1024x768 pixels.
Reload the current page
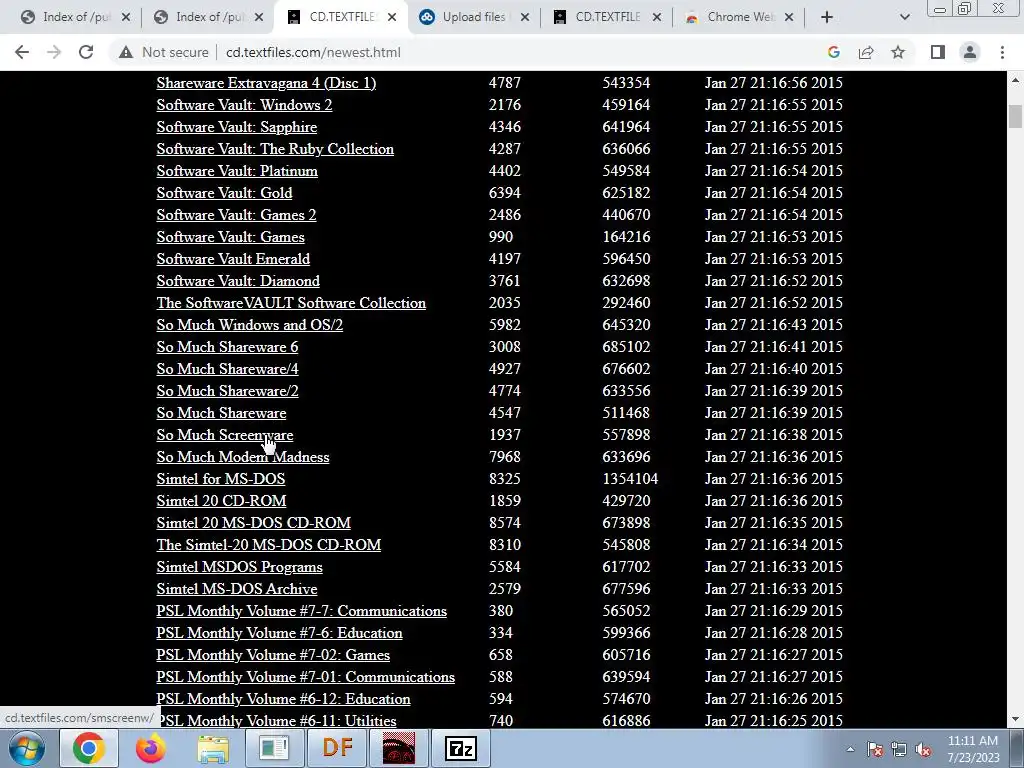pos(86,52)
